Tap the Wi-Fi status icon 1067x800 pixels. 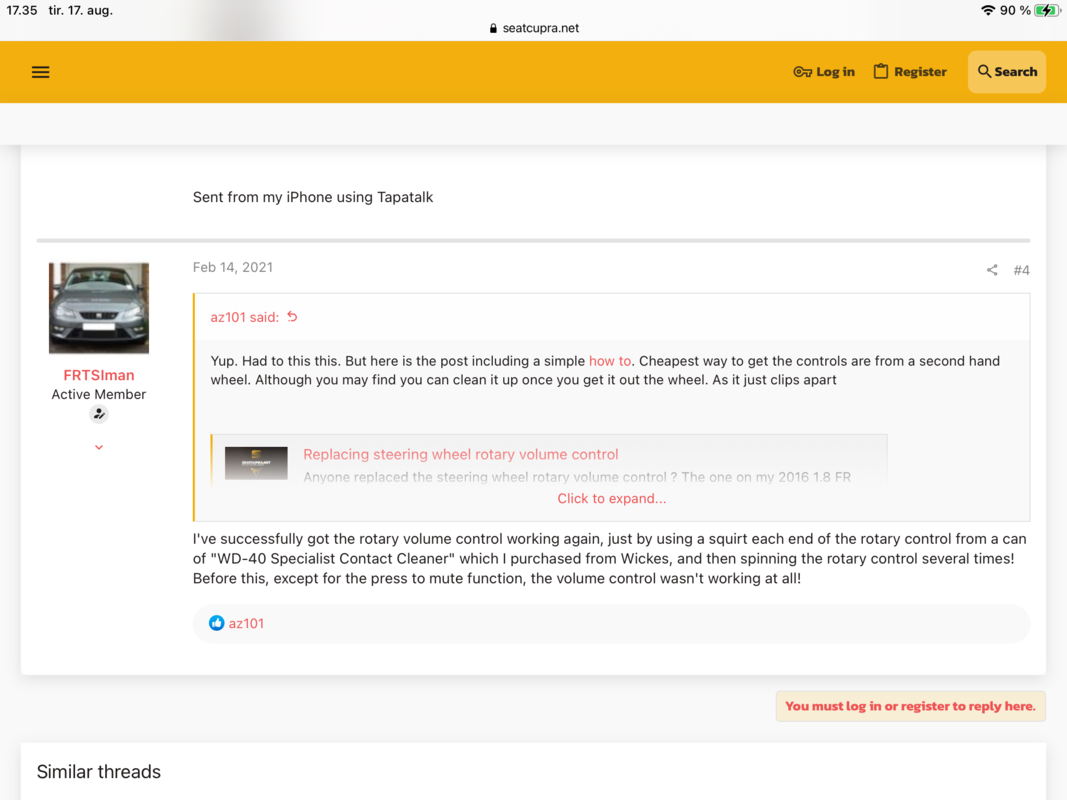point(988,10)
